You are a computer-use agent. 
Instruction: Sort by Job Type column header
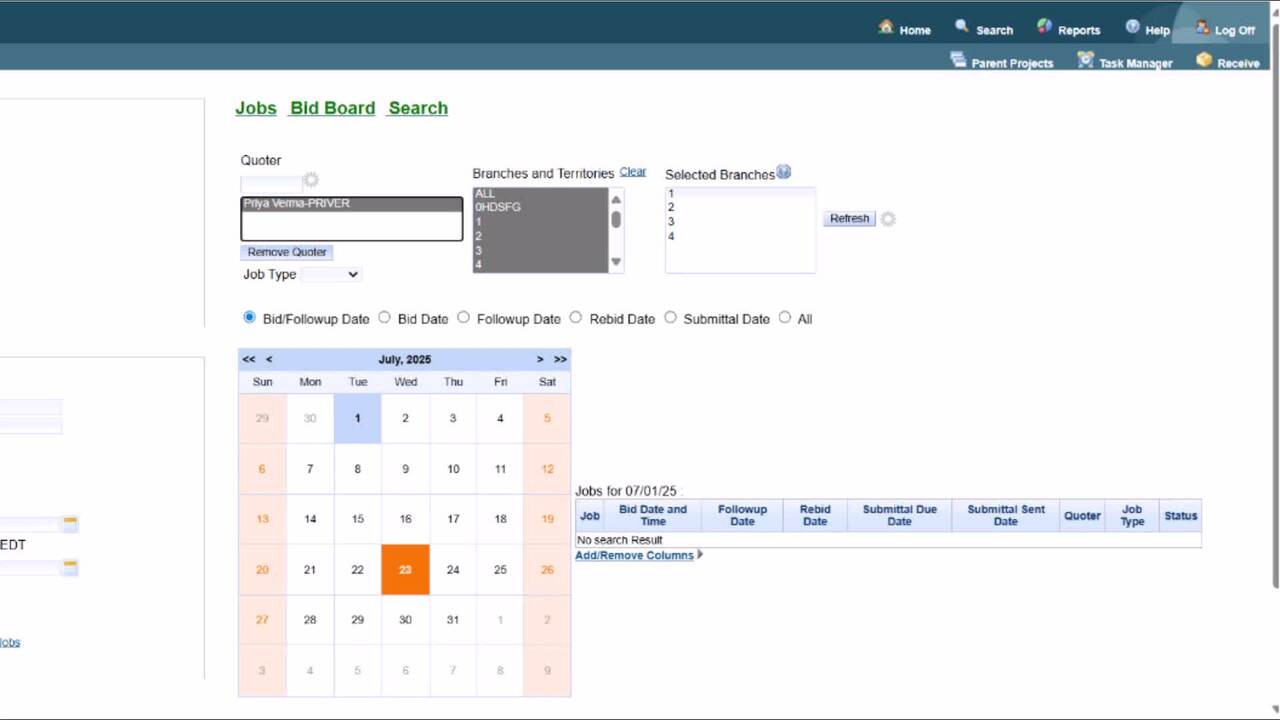coord(1132,516)
